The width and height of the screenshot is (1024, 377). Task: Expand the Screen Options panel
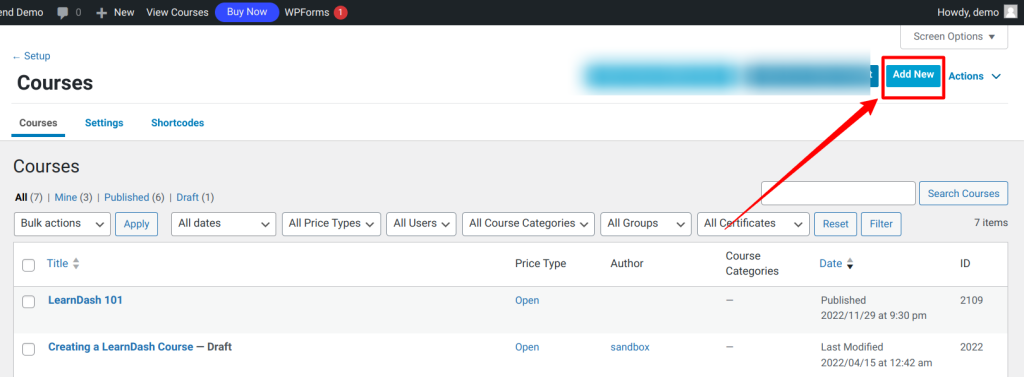pos(953,37)
